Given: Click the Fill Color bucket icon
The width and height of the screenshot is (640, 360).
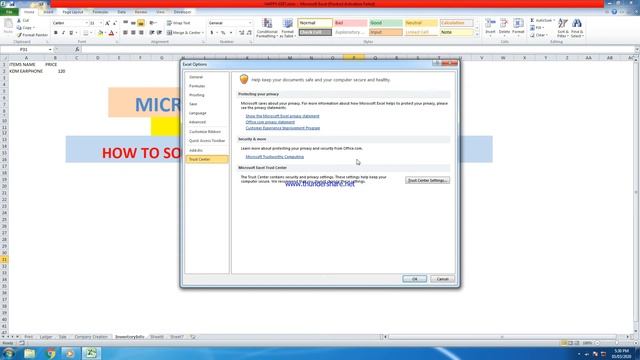Looking at the screenshot, I should (100, 33).
